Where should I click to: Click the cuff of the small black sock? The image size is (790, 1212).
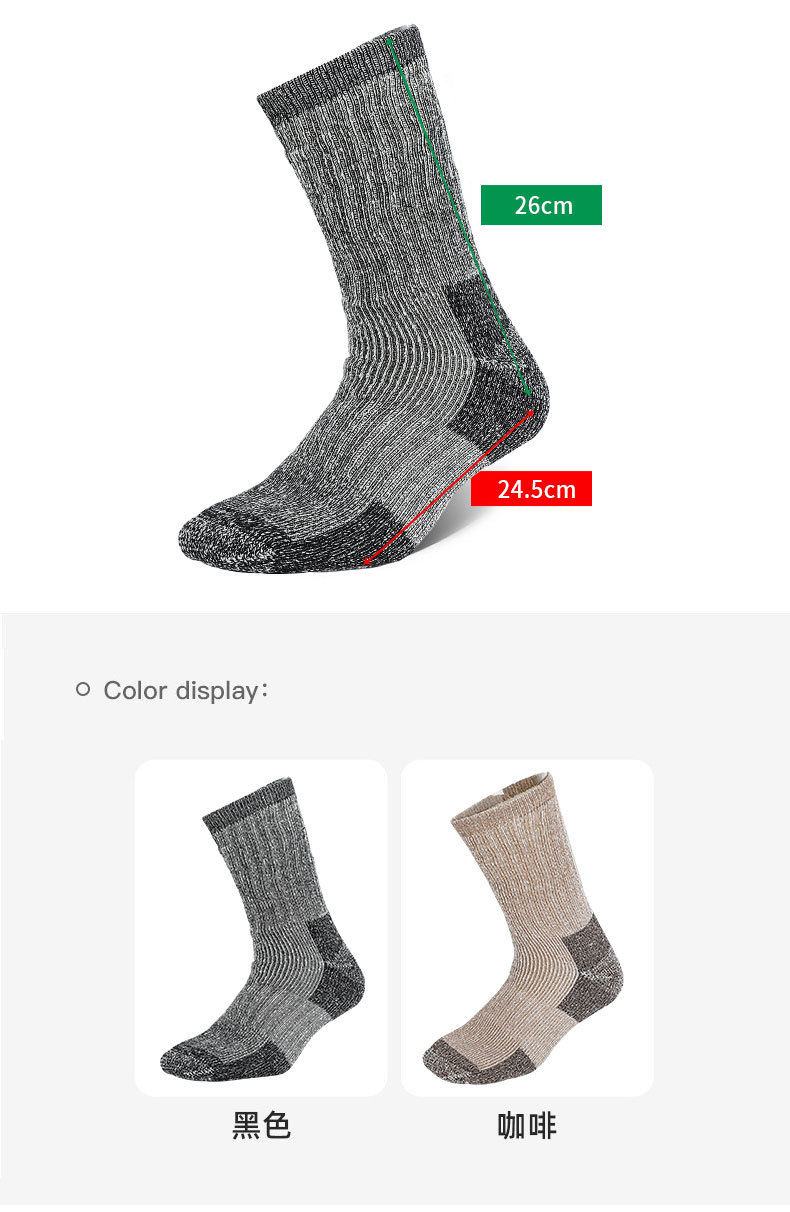[252, 805]
